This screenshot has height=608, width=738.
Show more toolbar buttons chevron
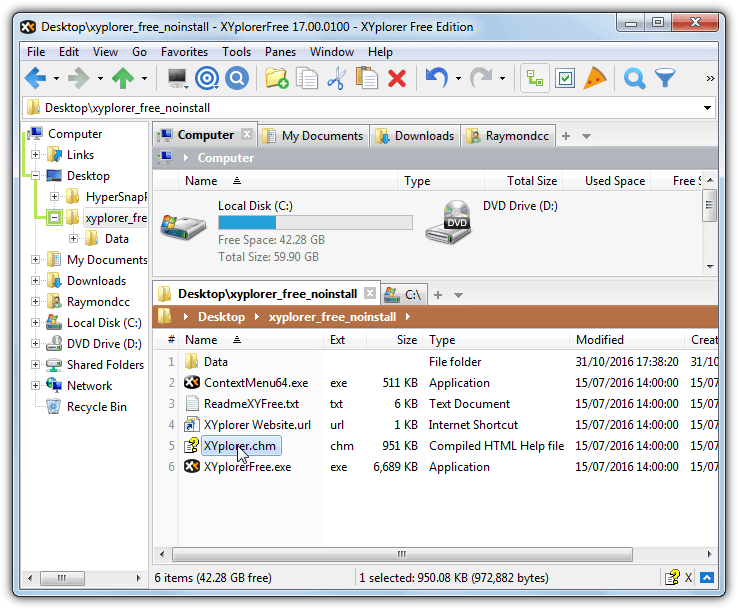click(710, 79)
